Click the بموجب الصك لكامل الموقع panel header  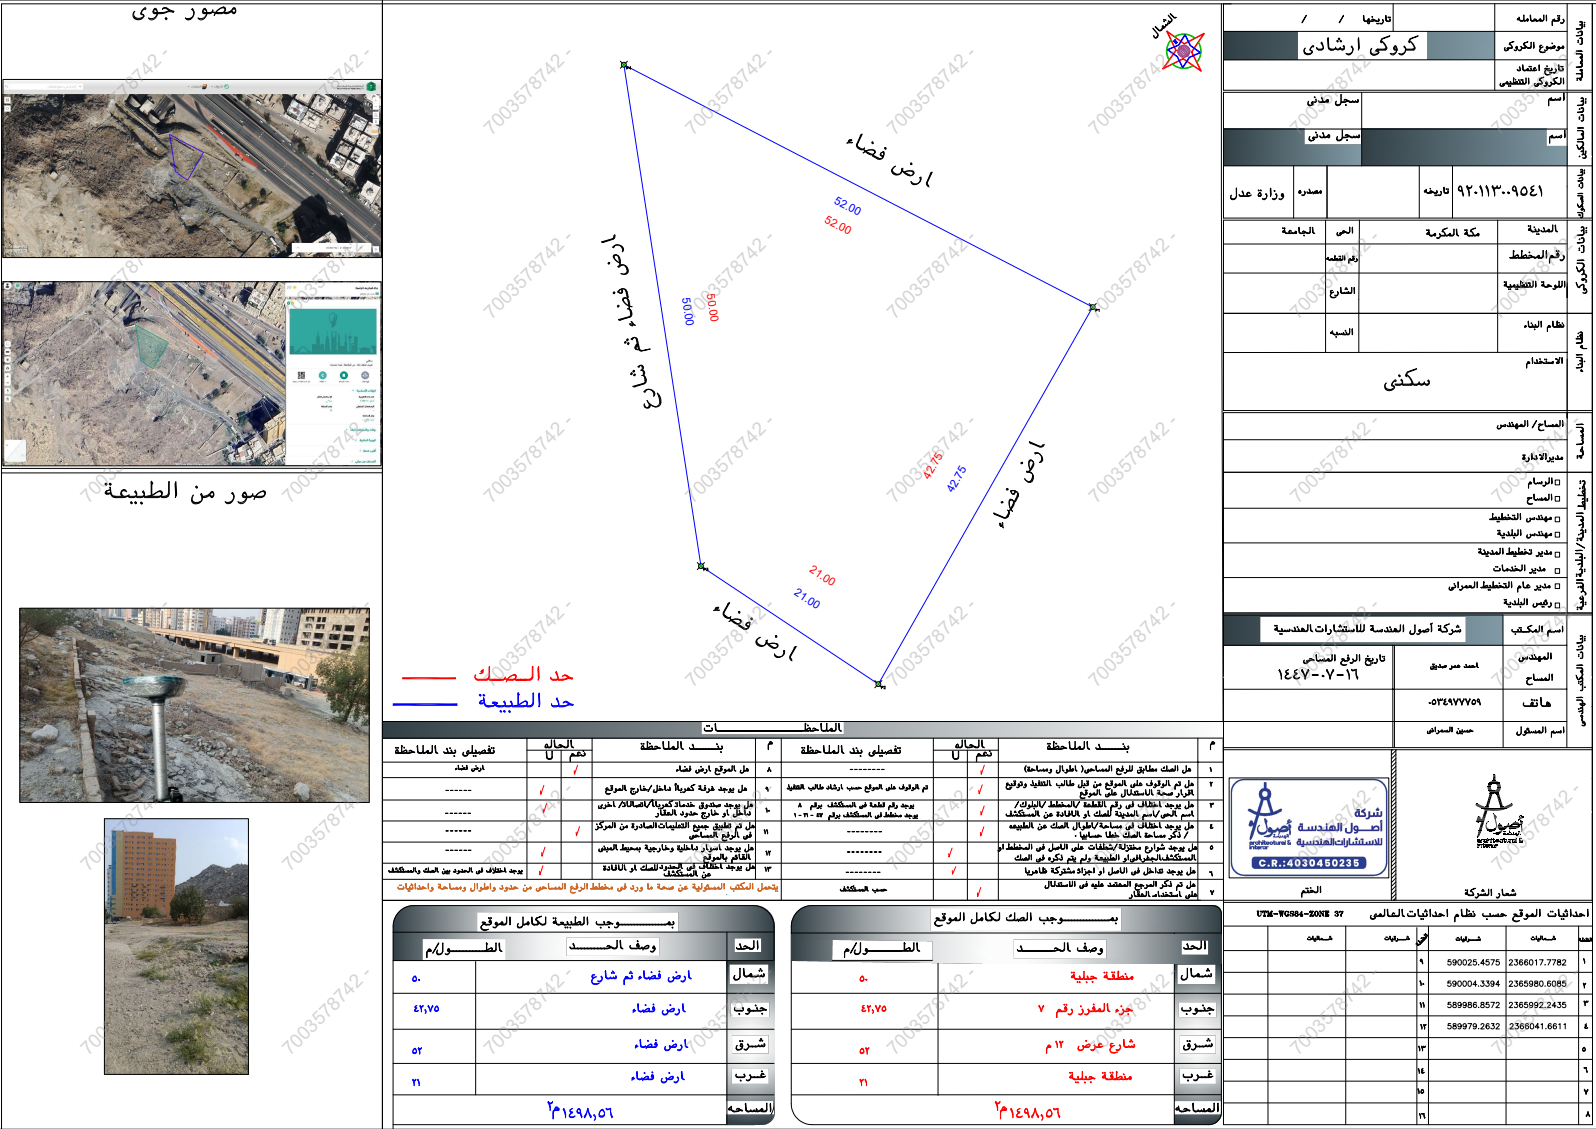coord(1006,918)
